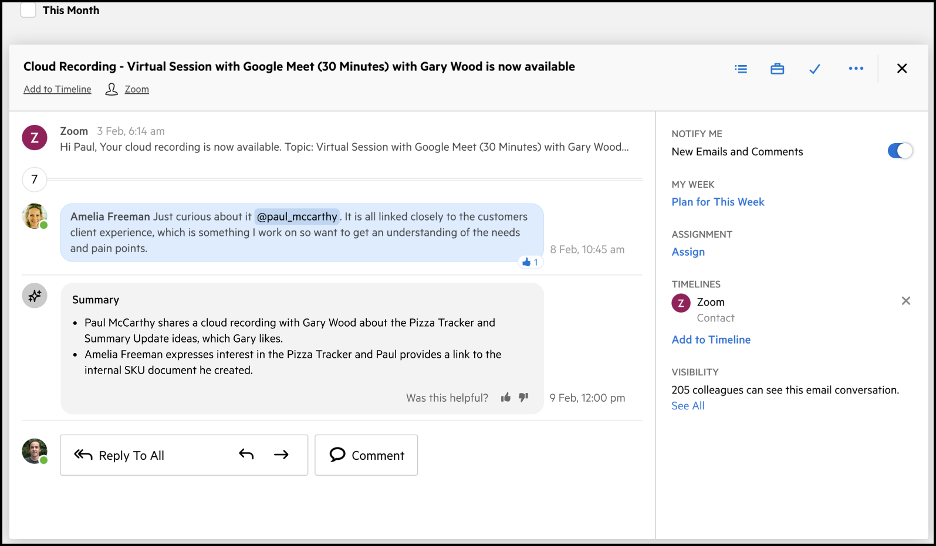Click the forward arrow icon
Screen dimensions: 936x546
281,455
